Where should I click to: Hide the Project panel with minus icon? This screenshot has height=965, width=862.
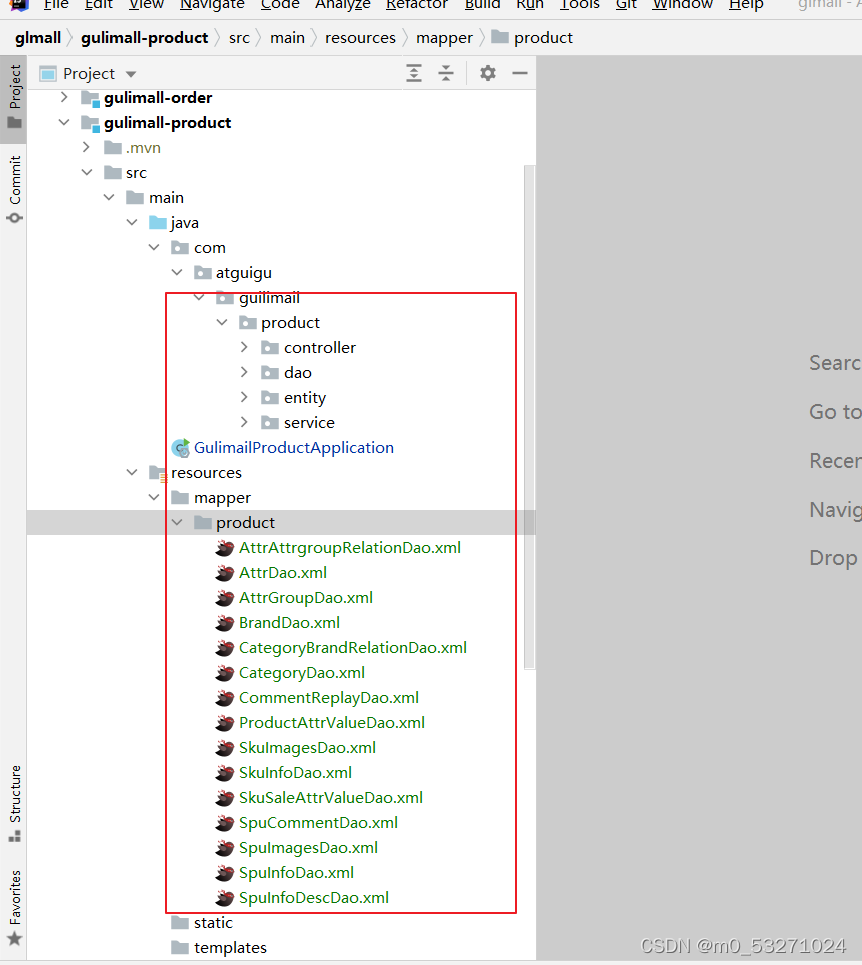[520, 73]
